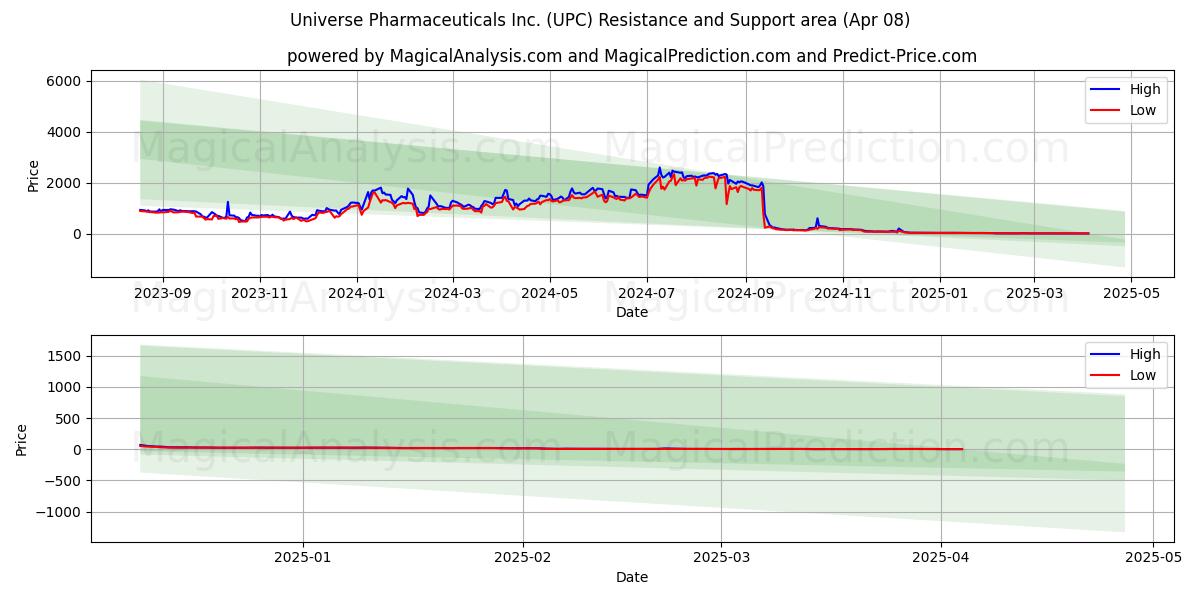Click the 2024-01 date tick label

pos(357,294)
